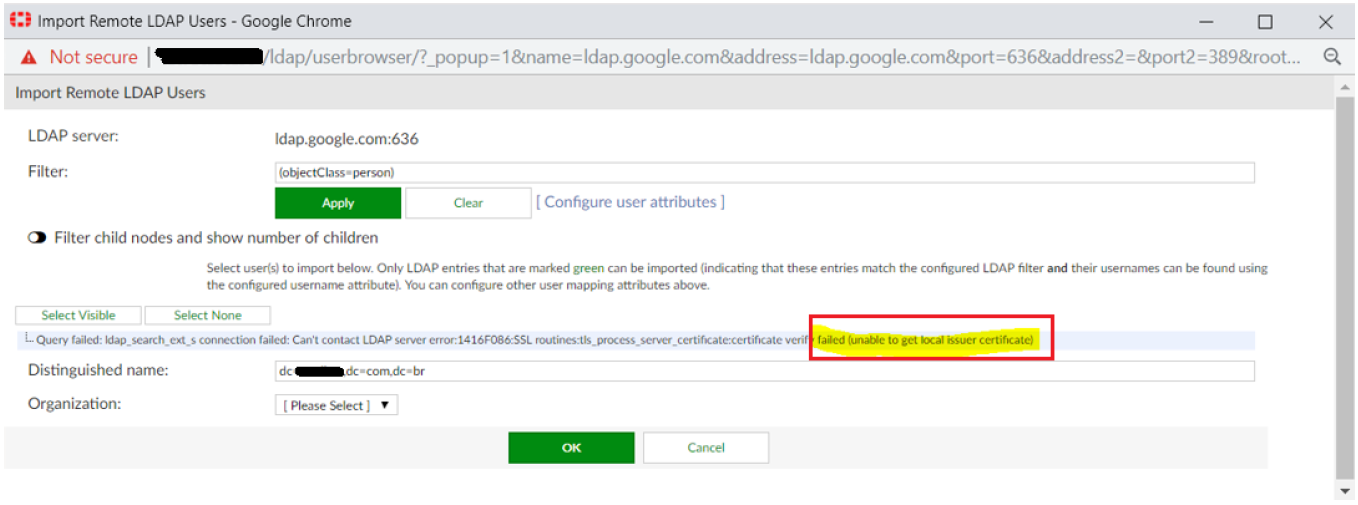Screen dimensions: 1358x505
Task: Open Configure user attributes link
Action: [x=630, y=202]
